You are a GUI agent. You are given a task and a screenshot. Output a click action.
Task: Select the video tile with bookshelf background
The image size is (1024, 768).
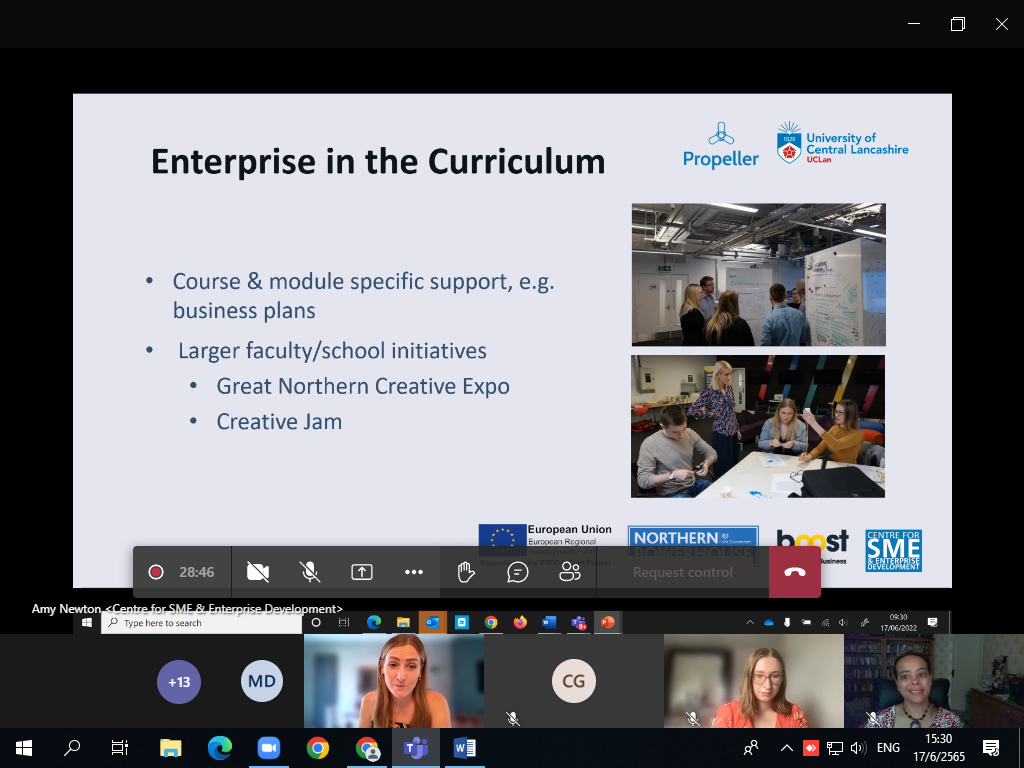pyautogui.click(x=934, y=681)
